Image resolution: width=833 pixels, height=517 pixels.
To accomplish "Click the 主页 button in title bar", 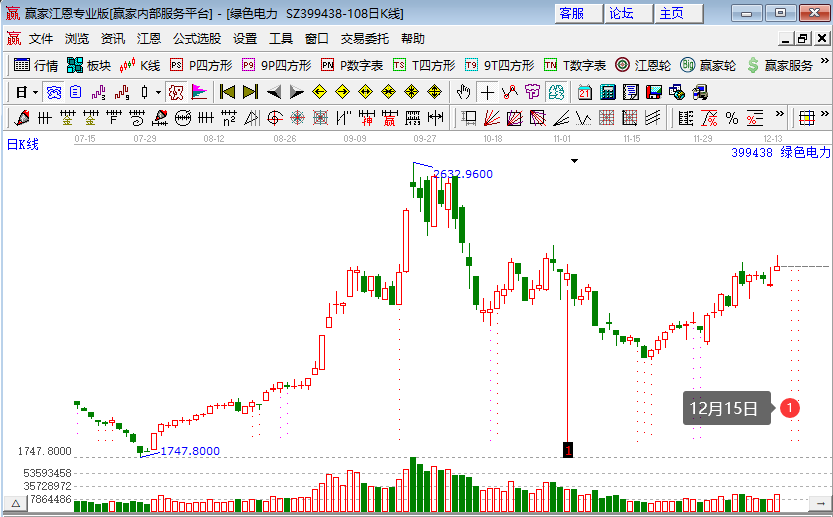I will pos(679,13).
